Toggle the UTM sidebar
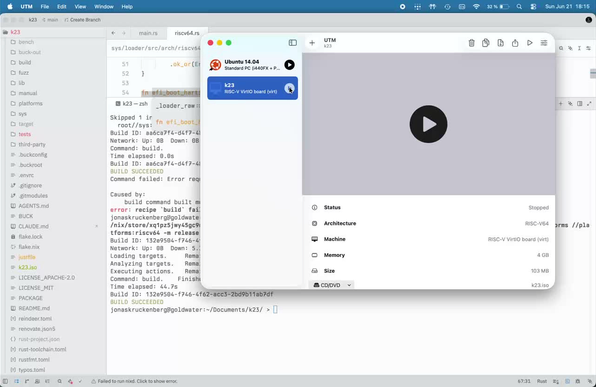Screen dimensions: 596x387 point(293,43)
